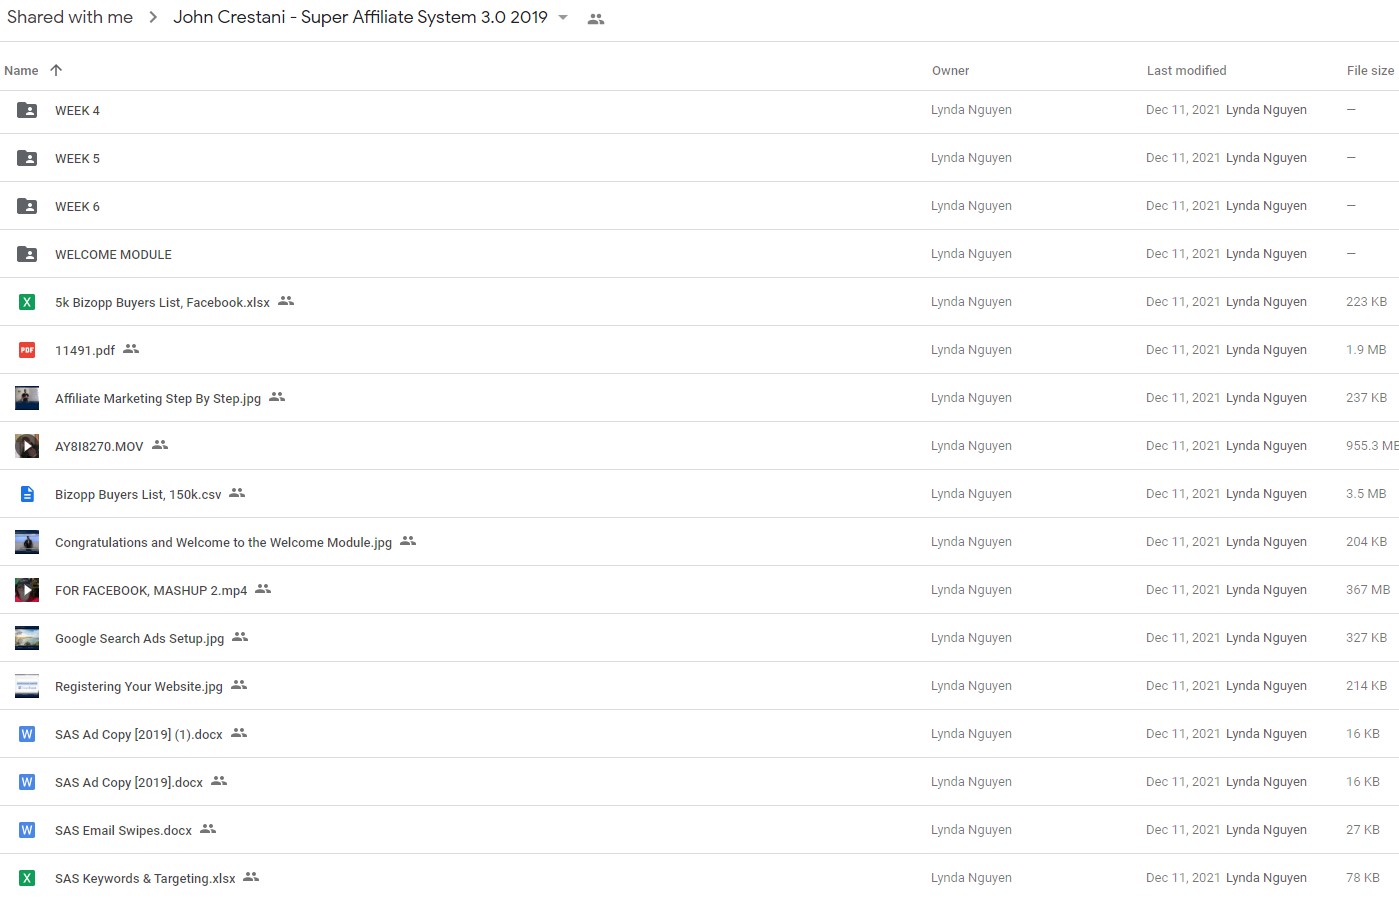Image resolution: width=1399 pixels, height=898 pixels.
Task: Click shared icon beside 11491.pdf
Action: tap(131, 349)
